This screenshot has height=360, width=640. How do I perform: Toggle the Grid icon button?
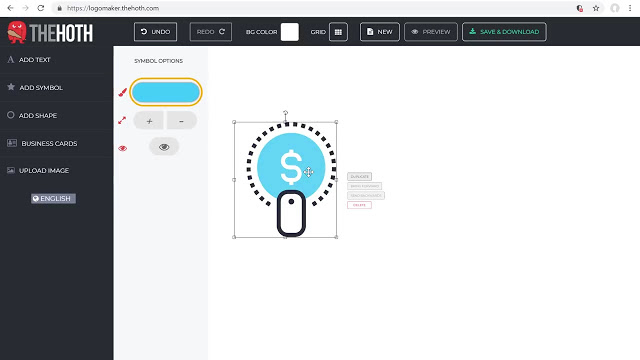(338, 32)
